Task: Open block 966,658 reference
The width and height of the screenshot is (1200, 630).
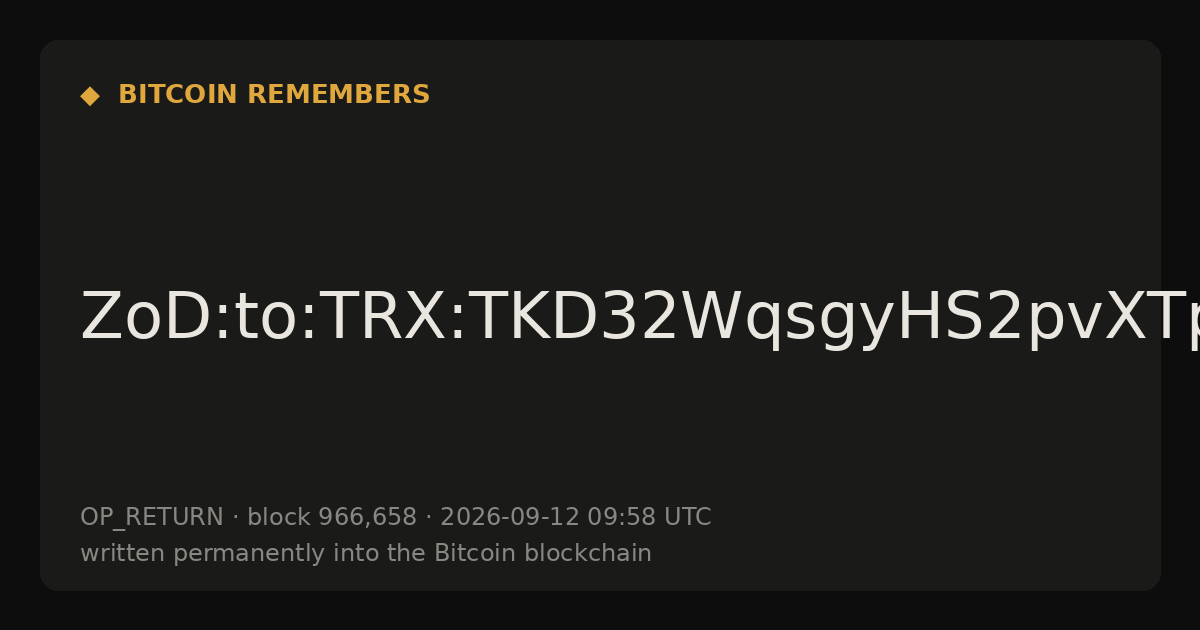Action: point(332,517)
